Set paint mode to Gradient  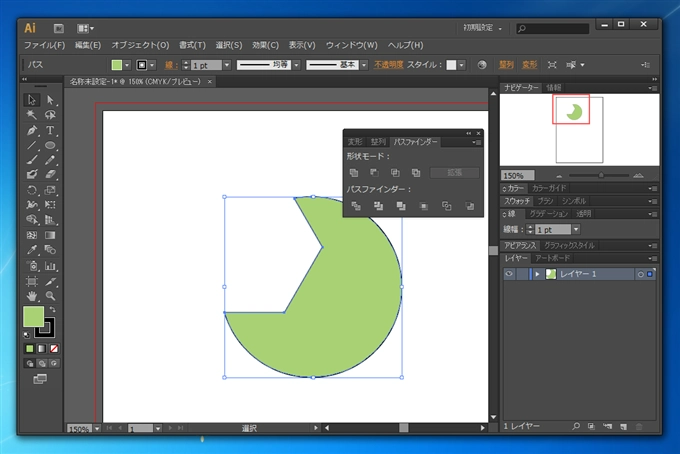tap(42, 349)
